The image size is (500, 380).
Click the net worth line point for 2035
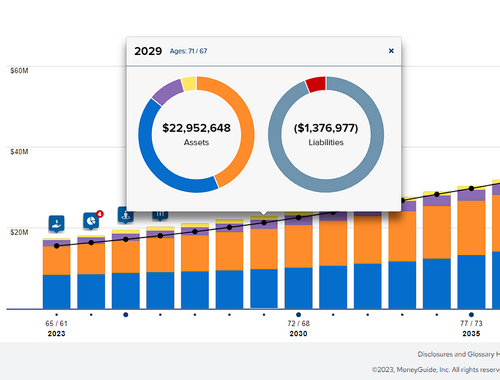(x=471, y=188)
